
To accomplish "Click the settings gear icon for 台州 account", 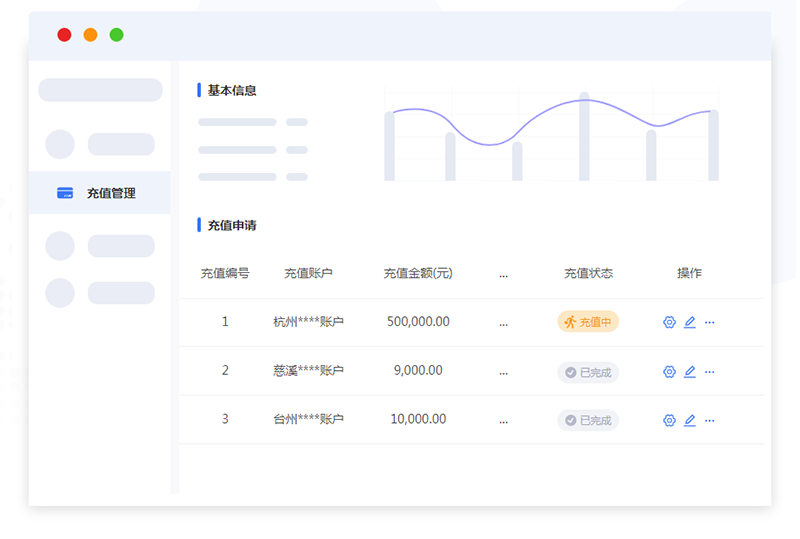I will (x=669, y=421).
